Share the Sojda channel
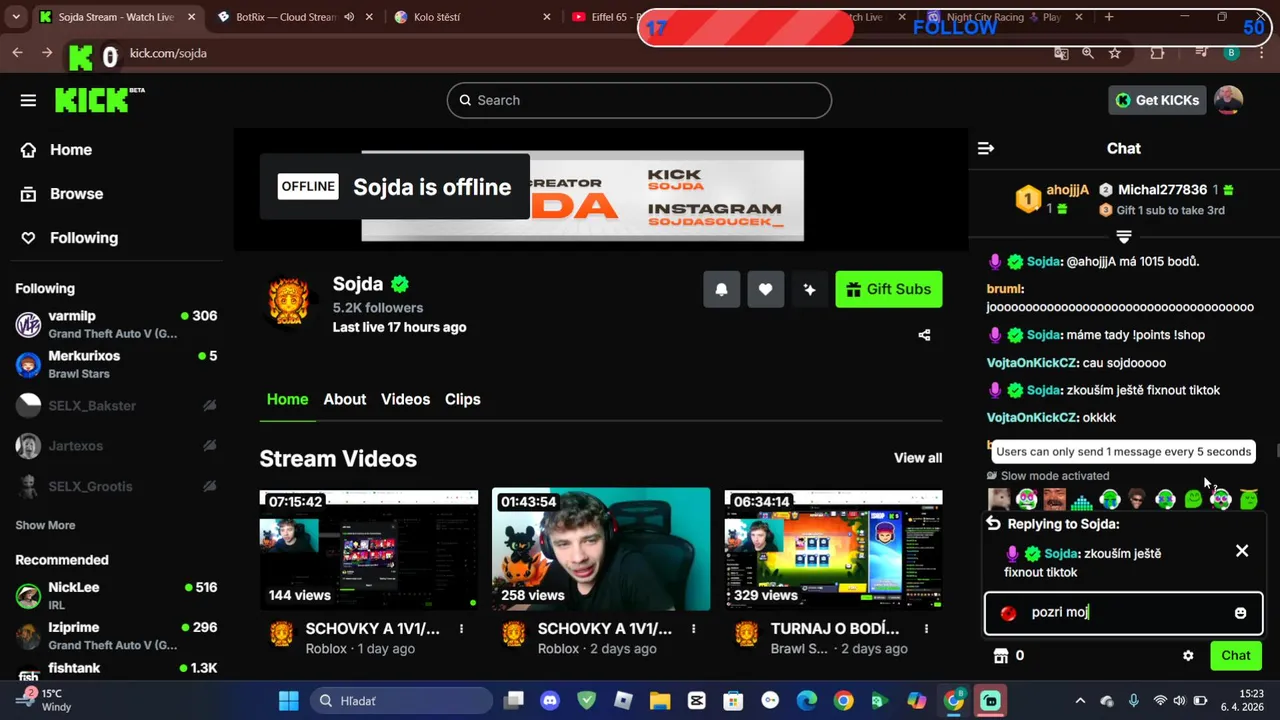The width and height of the screenshot is (1280, 720). coord(924,335)
